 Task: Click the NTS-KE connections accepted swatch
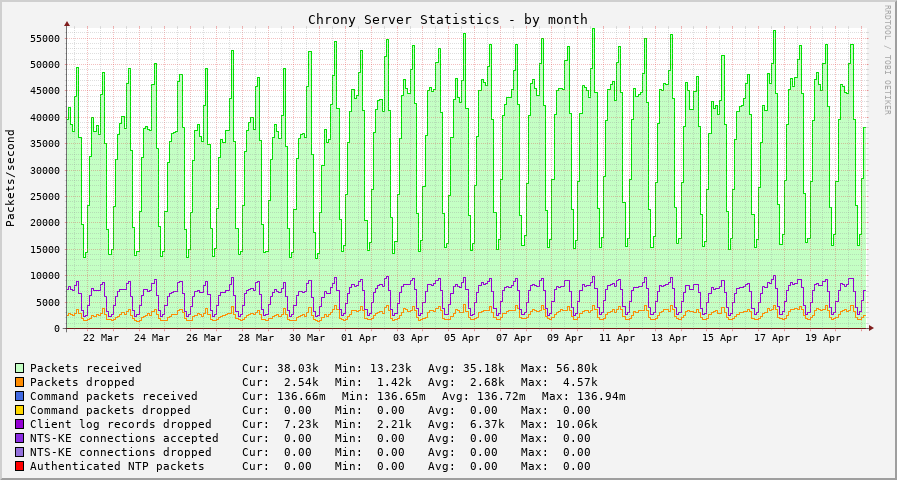pos(20,438)
